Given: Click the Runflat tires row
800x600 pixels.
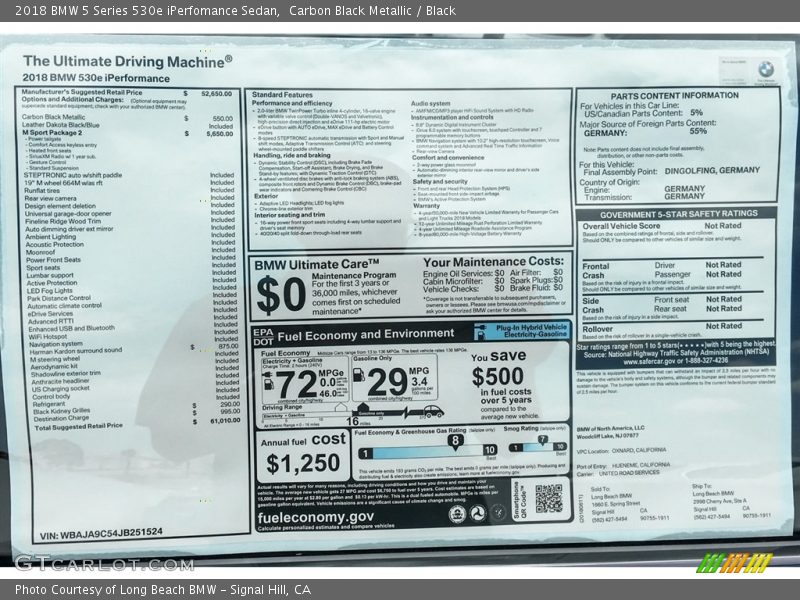Looking at the screenshot, I should [130, 190].
